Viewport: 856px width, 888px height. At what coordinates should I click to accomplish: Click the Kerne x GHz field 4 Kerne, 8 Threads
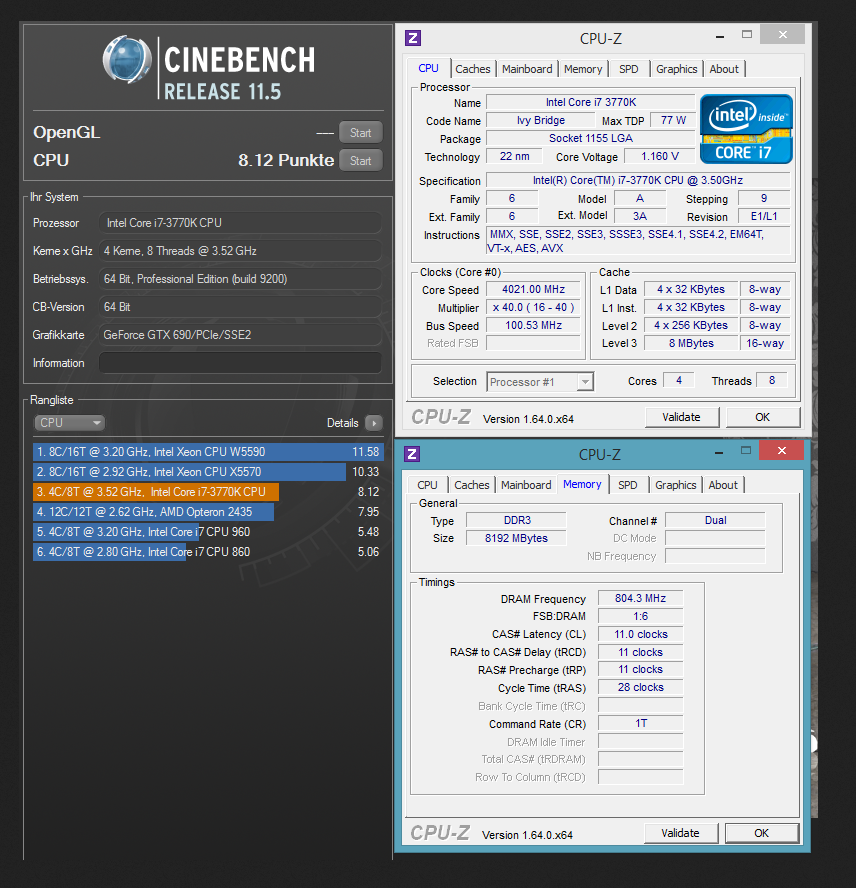point(240,251)
